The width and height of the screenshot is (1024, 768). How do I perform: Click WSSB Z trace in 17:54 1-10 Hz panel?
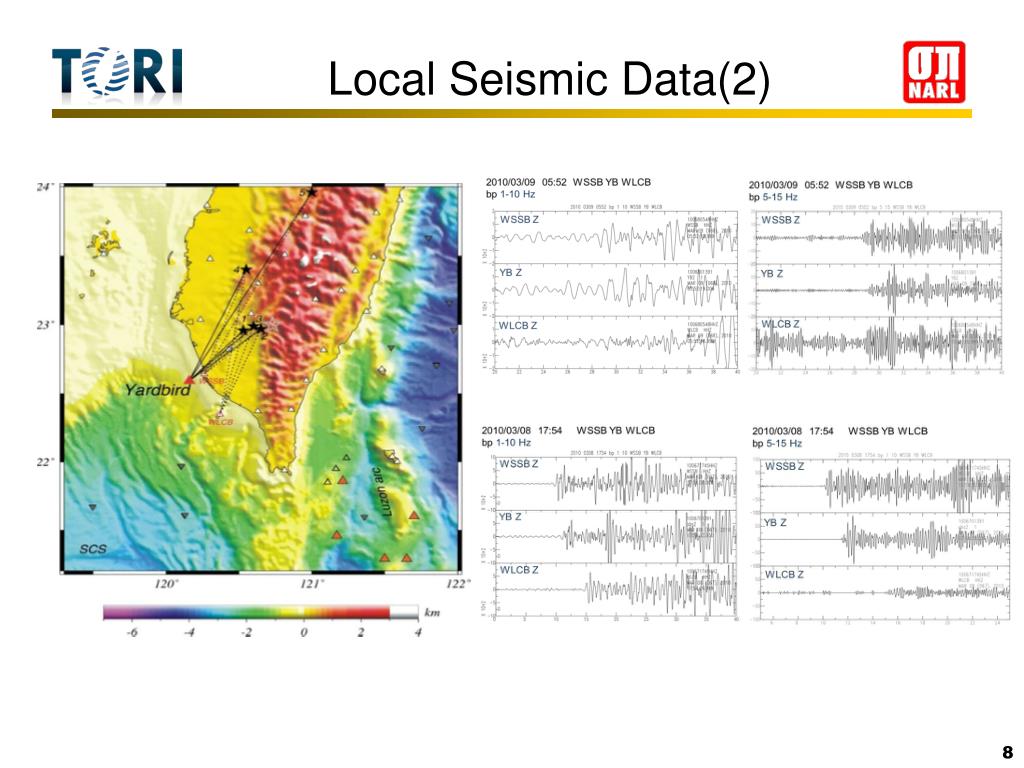click(615, 483)
